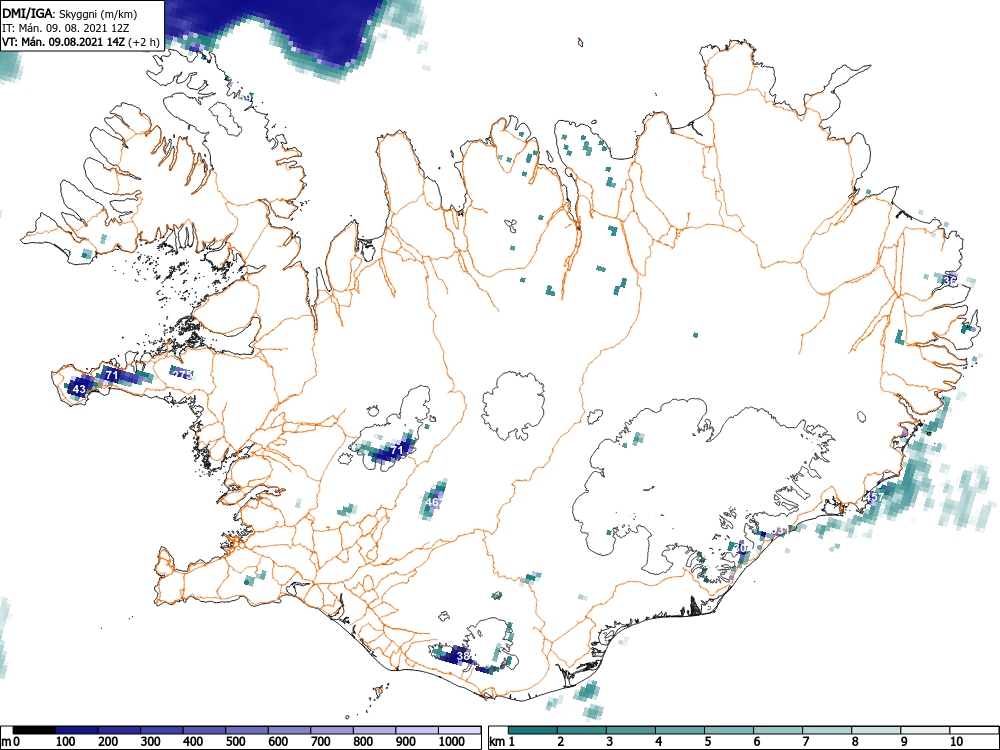Click the '71' value on Langjökull glacier

pos(397,450)
